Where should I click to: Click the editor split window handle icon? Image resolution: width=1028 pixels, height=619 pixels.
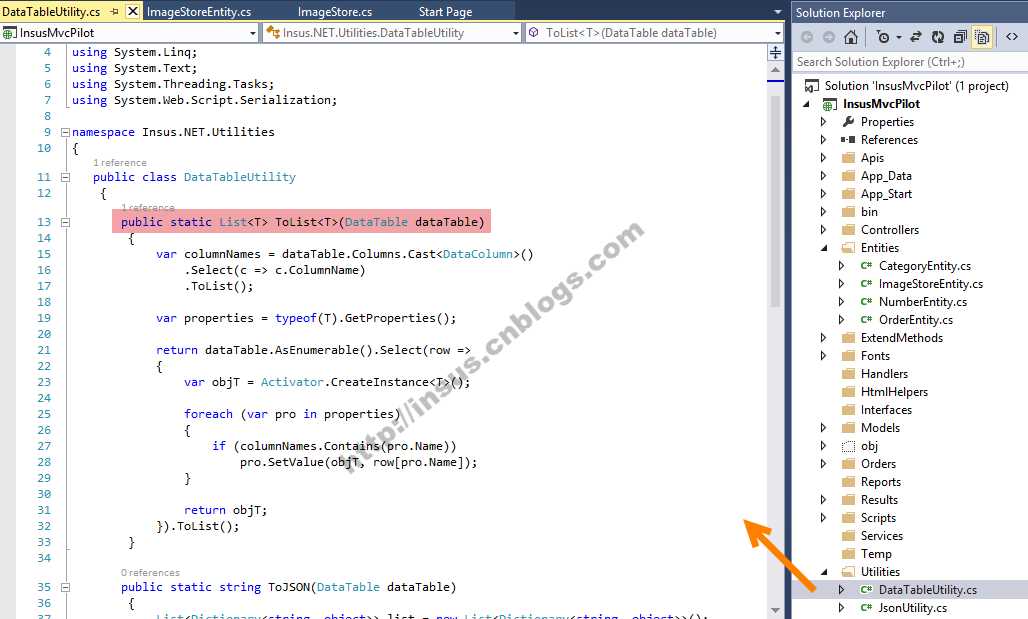tap(775, 52)
